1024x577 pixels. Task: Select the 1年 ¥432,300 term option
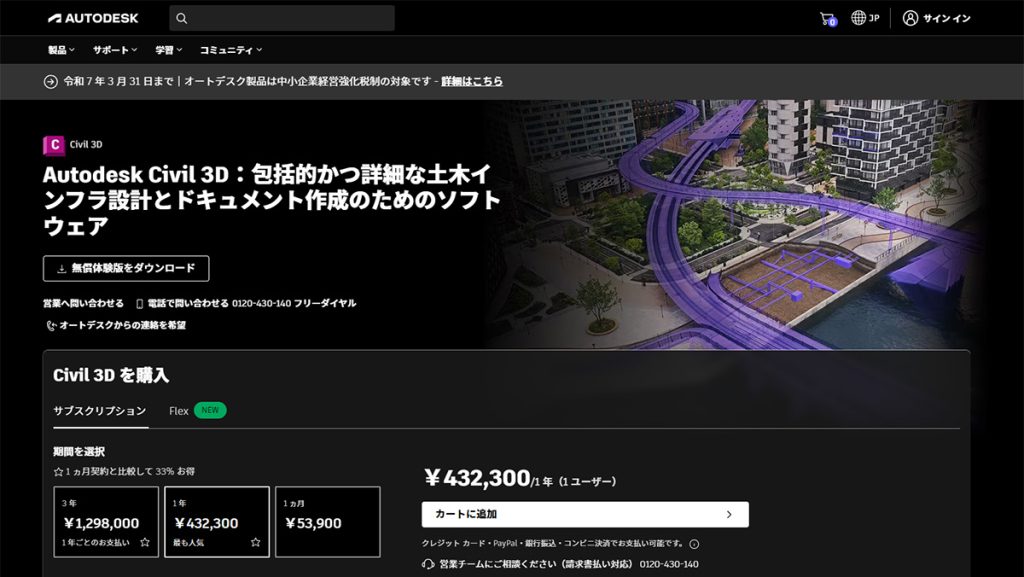click(x=217, y=522)
